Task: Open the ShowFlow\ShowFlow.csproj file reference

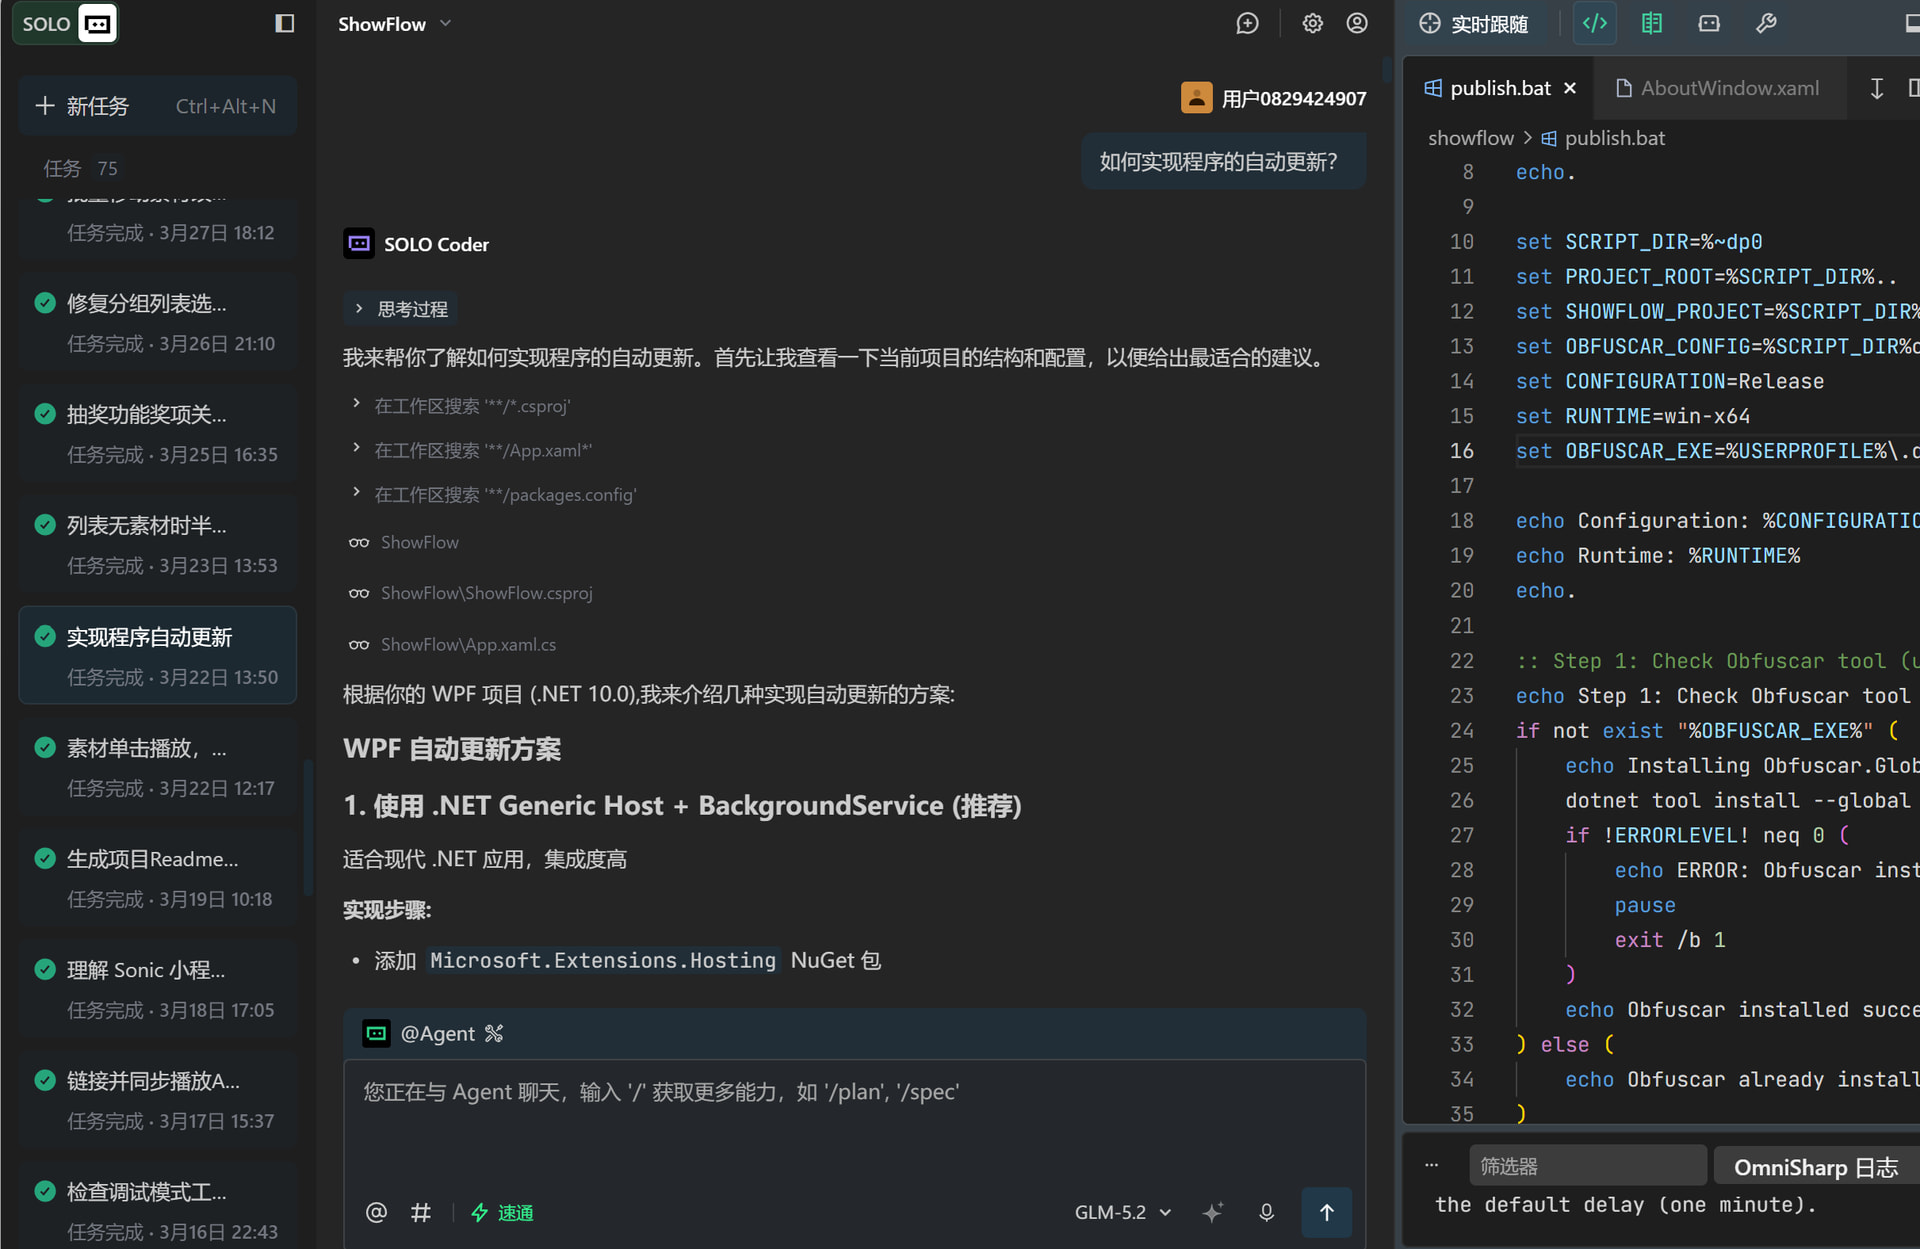Action: coord(471,593)
